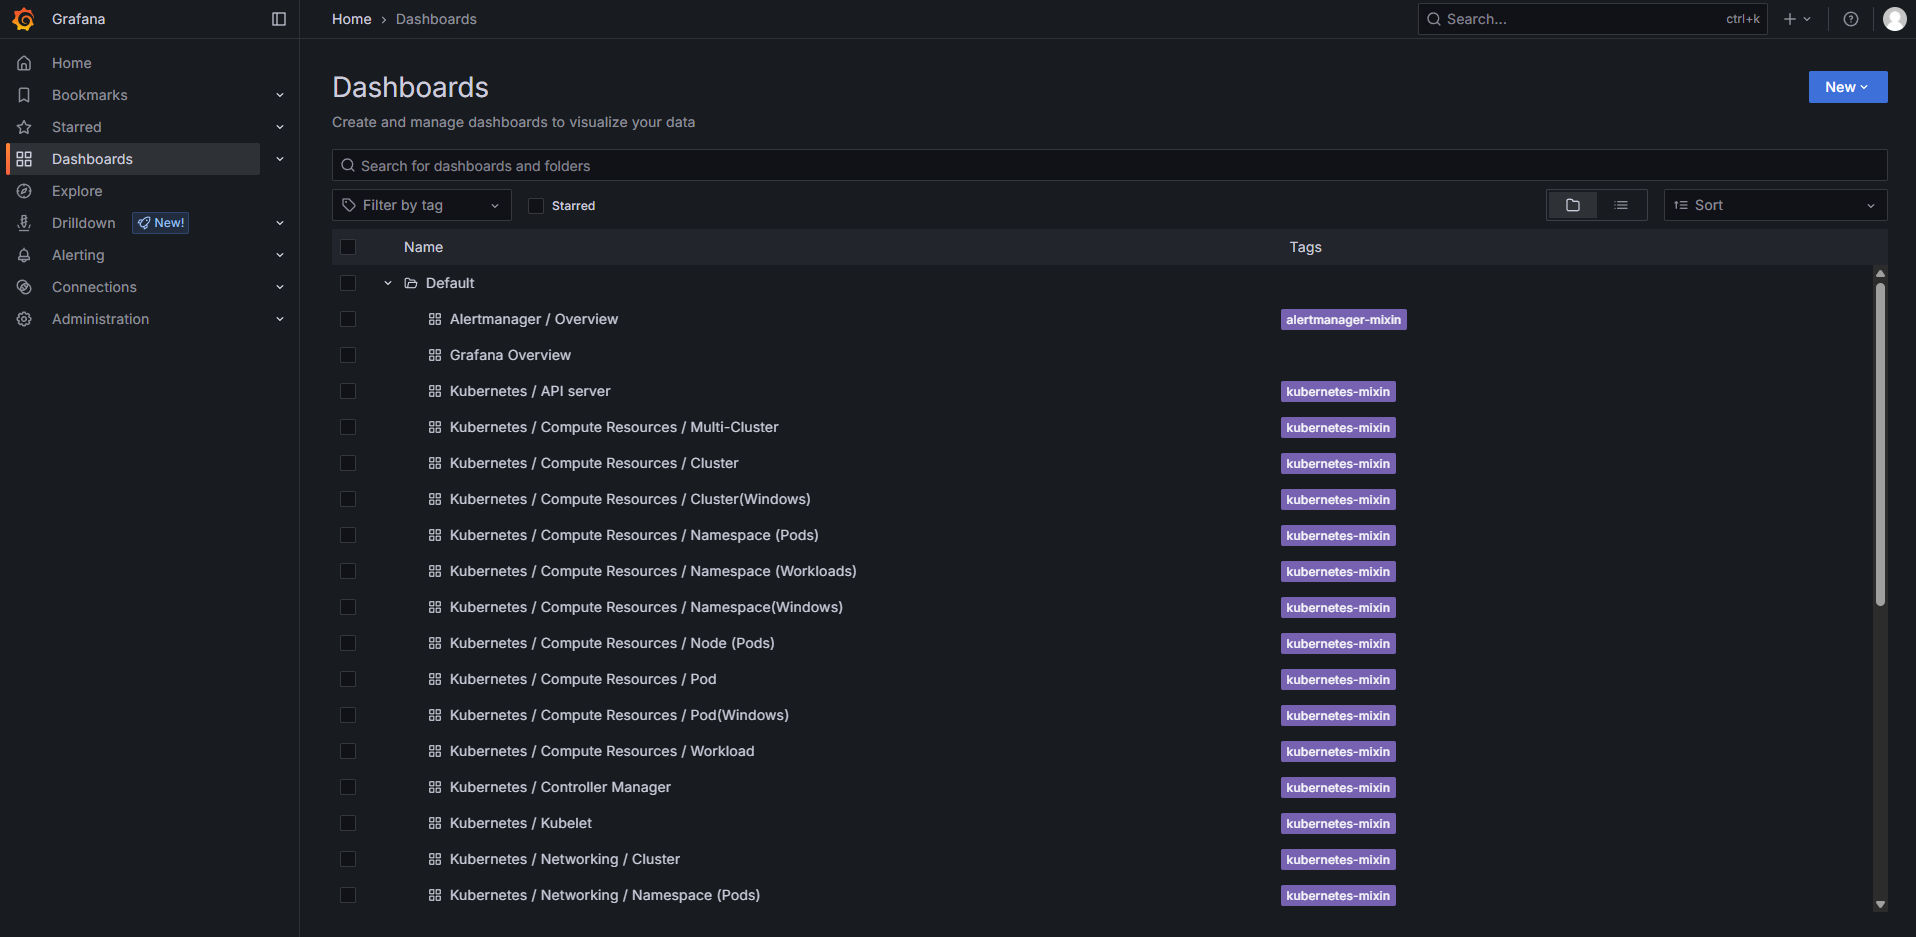The height and width of the screenshot is (937, 1916).
Task: Open Kubernetes / Networking / Cluster dashboard
Action: [565, 859]
